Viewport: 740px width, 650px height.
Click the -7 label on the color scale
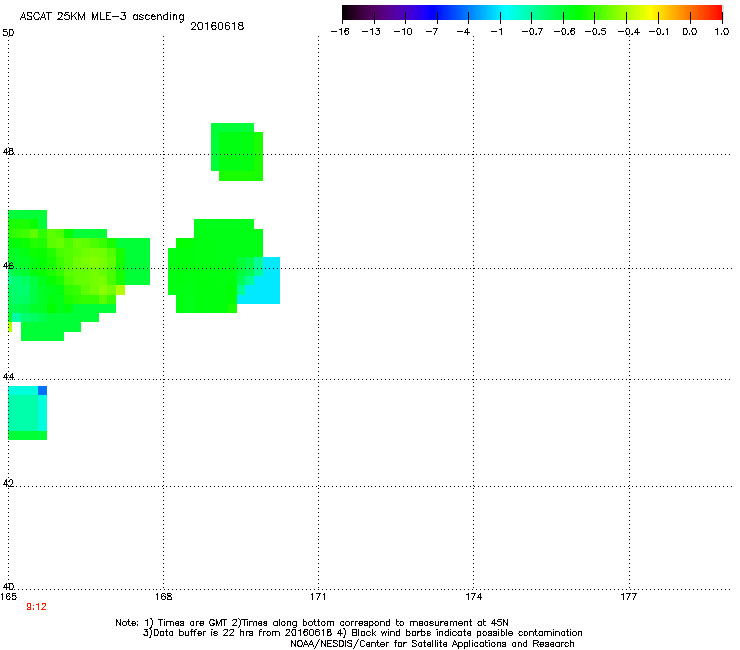click(432, 32)
